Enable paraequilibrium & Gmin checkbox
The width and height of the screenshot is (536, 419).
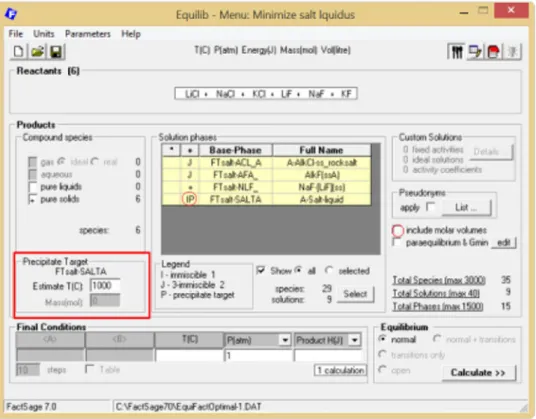point(397,242)
